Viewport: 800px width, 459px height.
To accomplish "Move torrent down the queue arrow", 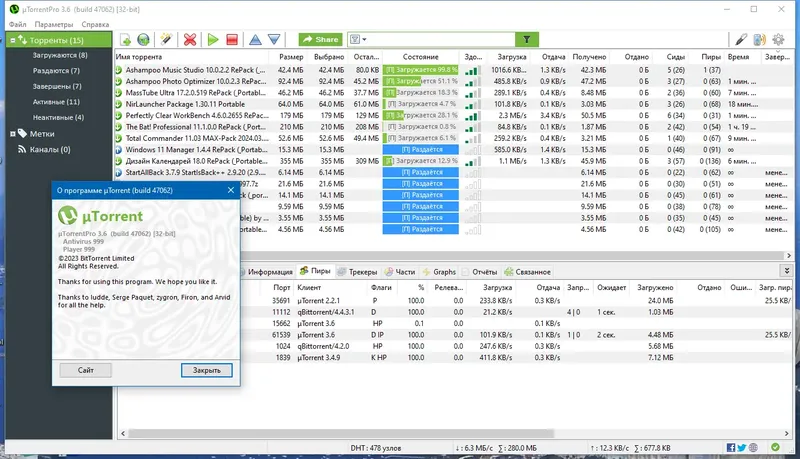I will pyautogui.click(x=274, y=39).
